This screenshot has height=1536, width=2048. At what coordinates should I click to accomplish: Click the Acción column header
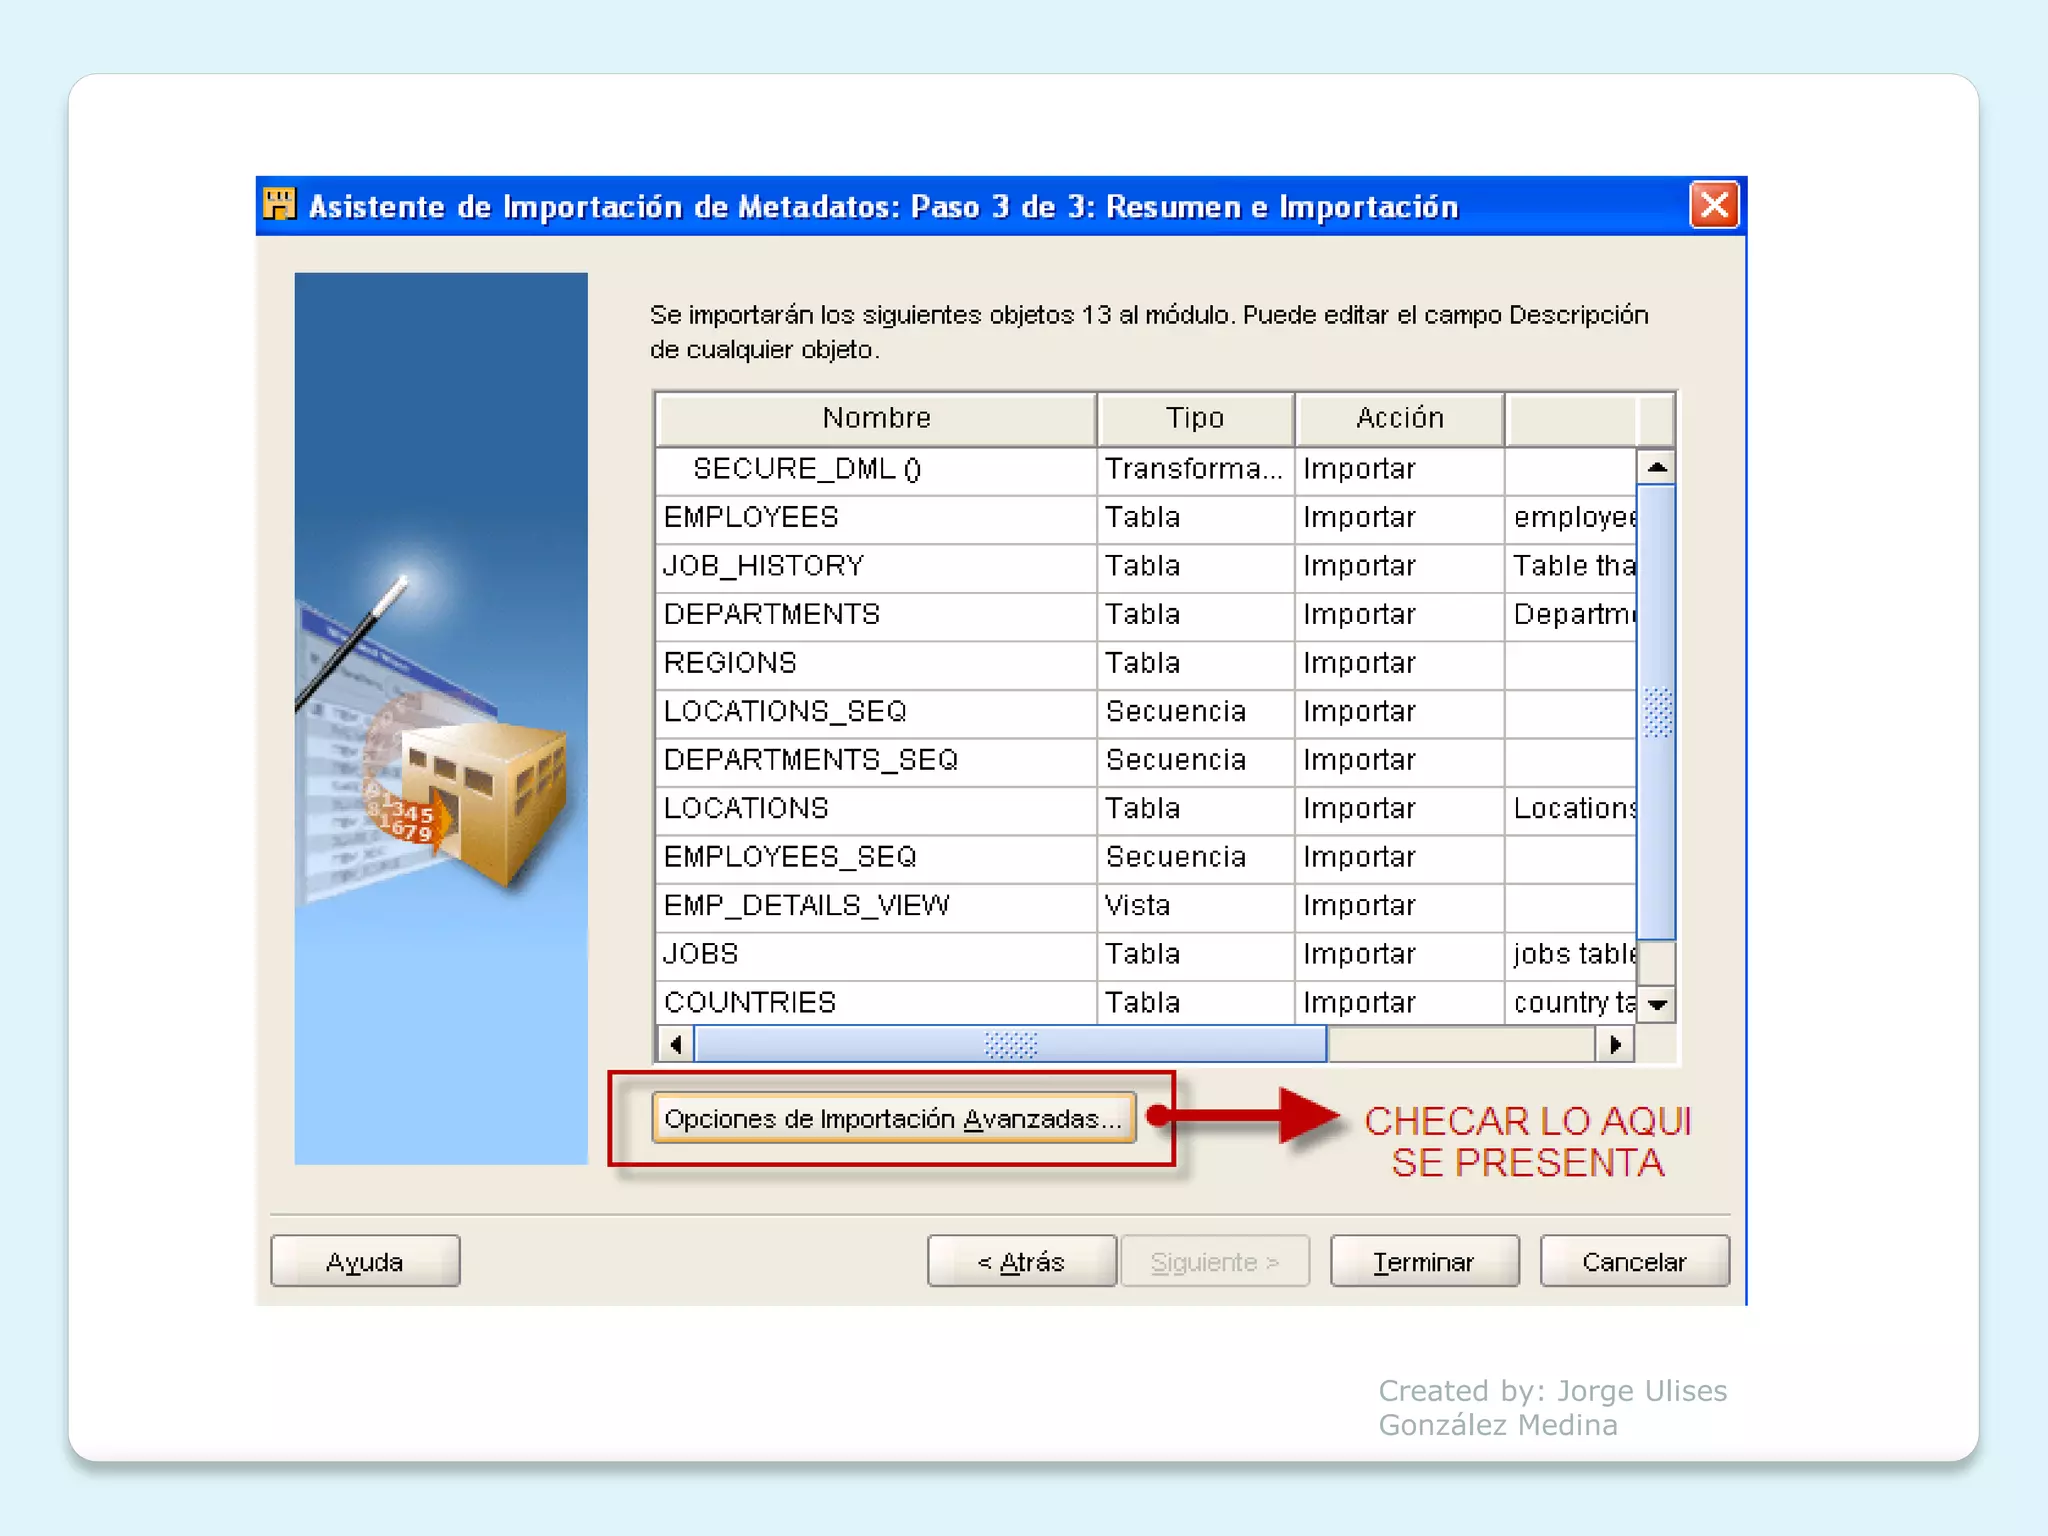1399,418
